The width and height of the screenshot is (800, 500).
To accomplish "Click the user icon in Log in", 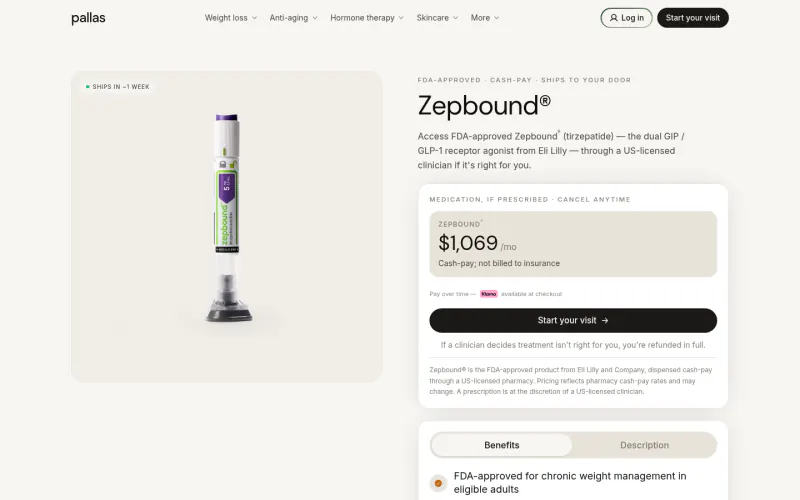I will (614, 18).
